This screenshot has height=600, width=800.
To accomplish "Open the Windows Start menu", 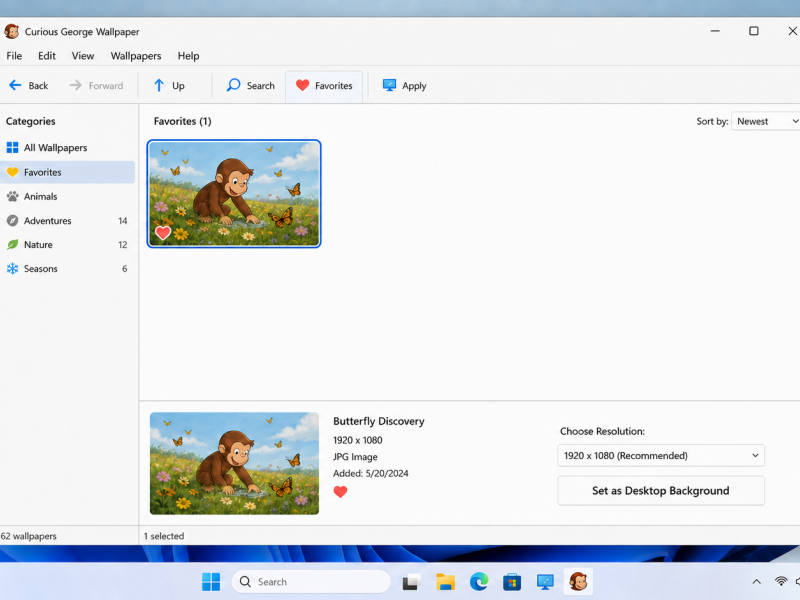I will [211, 582].
